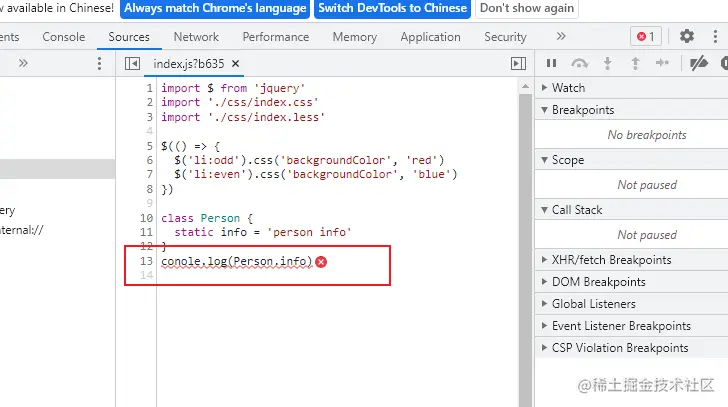
Task: Click the 'class Person {' code line
Action: point(207,218)
